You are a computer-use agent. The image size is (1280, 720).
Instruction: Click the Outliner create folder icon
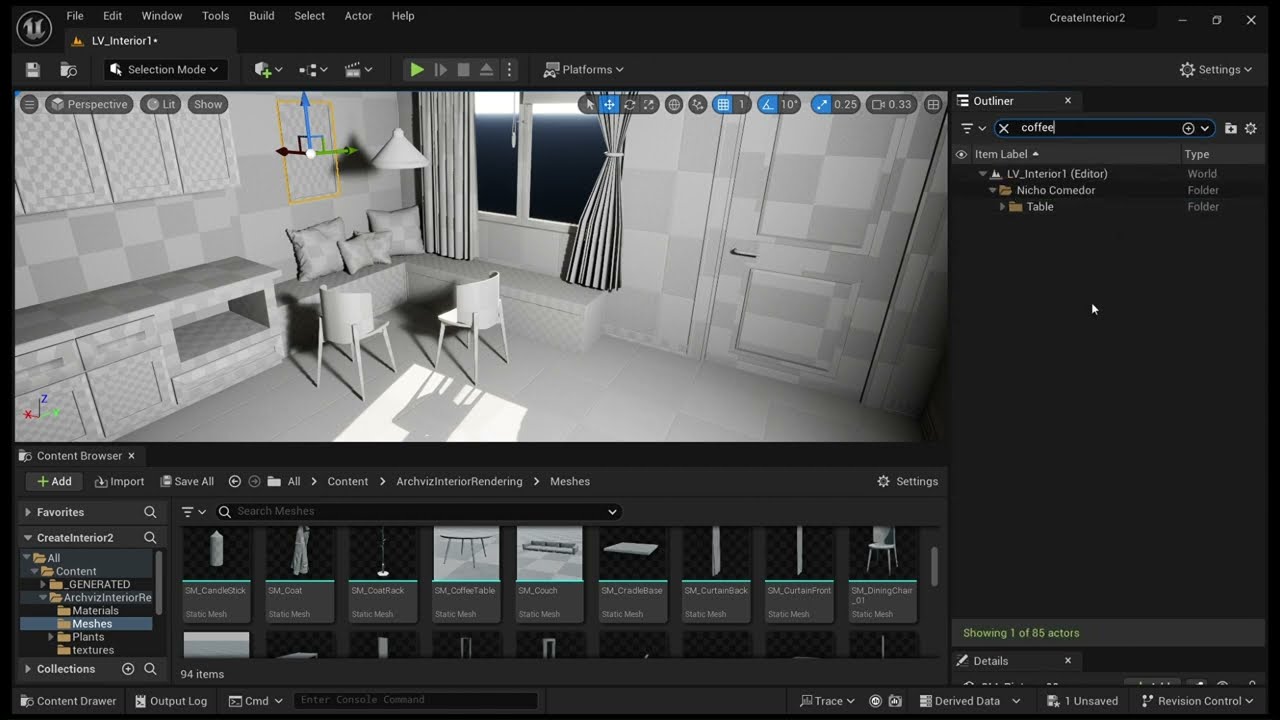pyautogui.click(x=1230, y=128)
